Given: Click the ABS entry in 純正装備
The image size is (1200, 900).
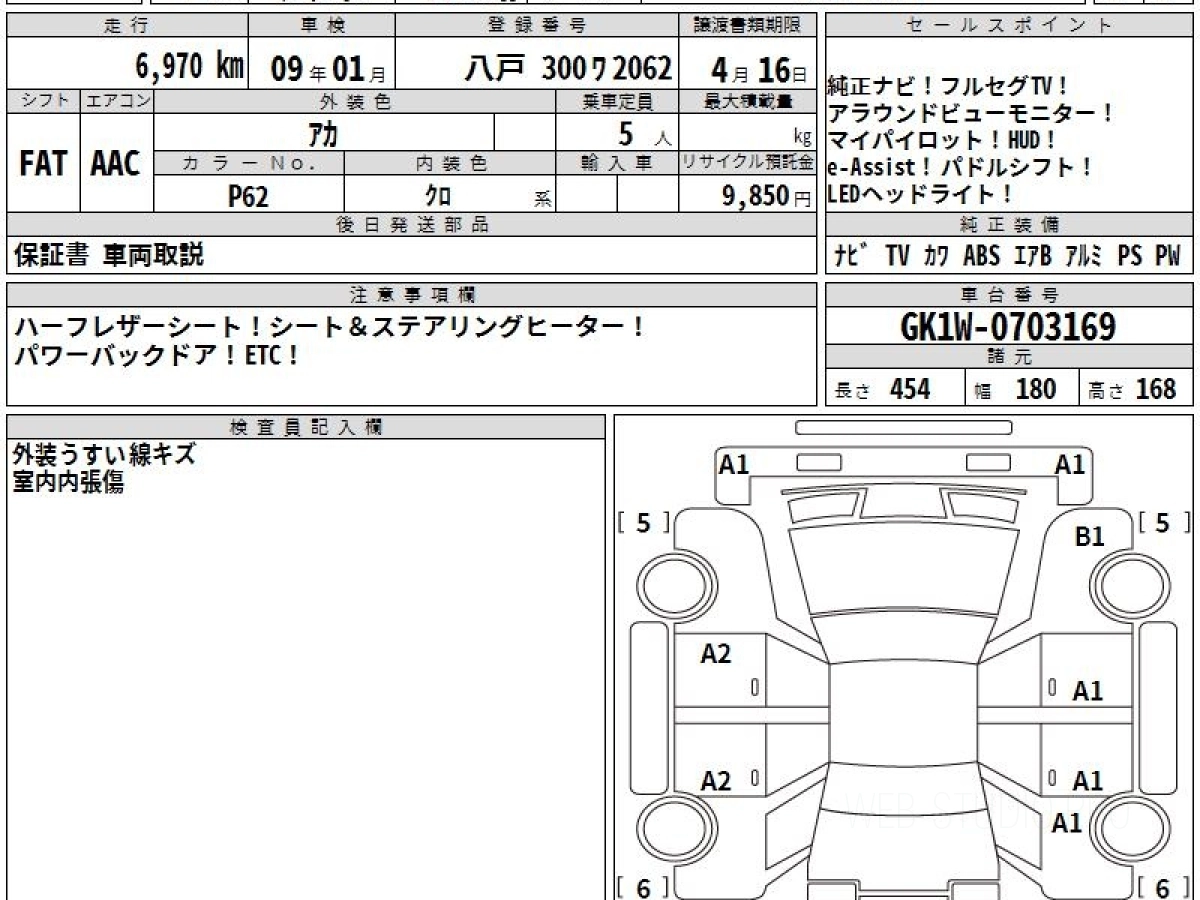Looking at the screenshot, I should coord(981,256).
